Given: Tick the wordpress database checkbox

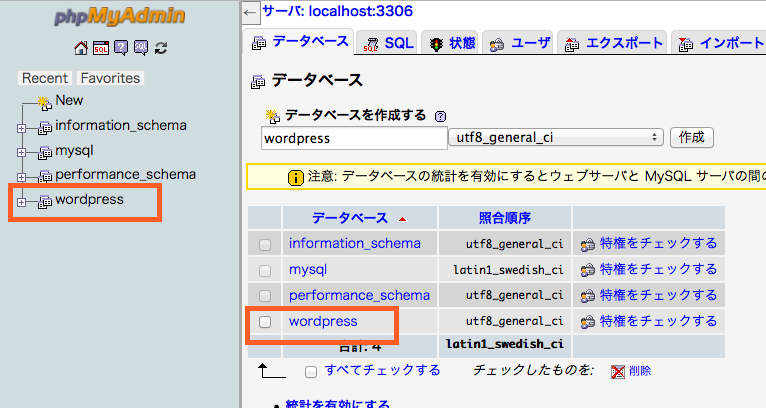Looking at the screenshot, I should click(265, 322).
